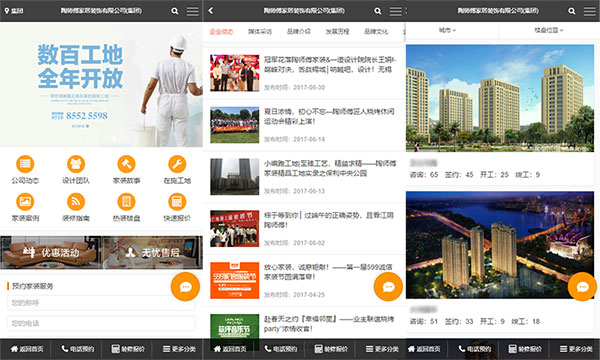
Task: Expand the 城市 dropdown filter
Action: [x=447, y=30]
